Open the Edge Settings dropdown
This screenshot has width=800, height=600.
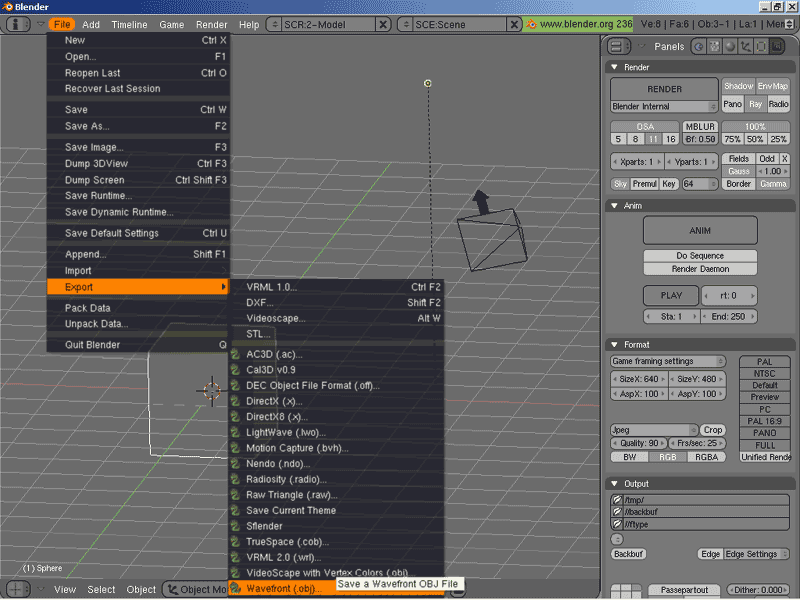756,554
